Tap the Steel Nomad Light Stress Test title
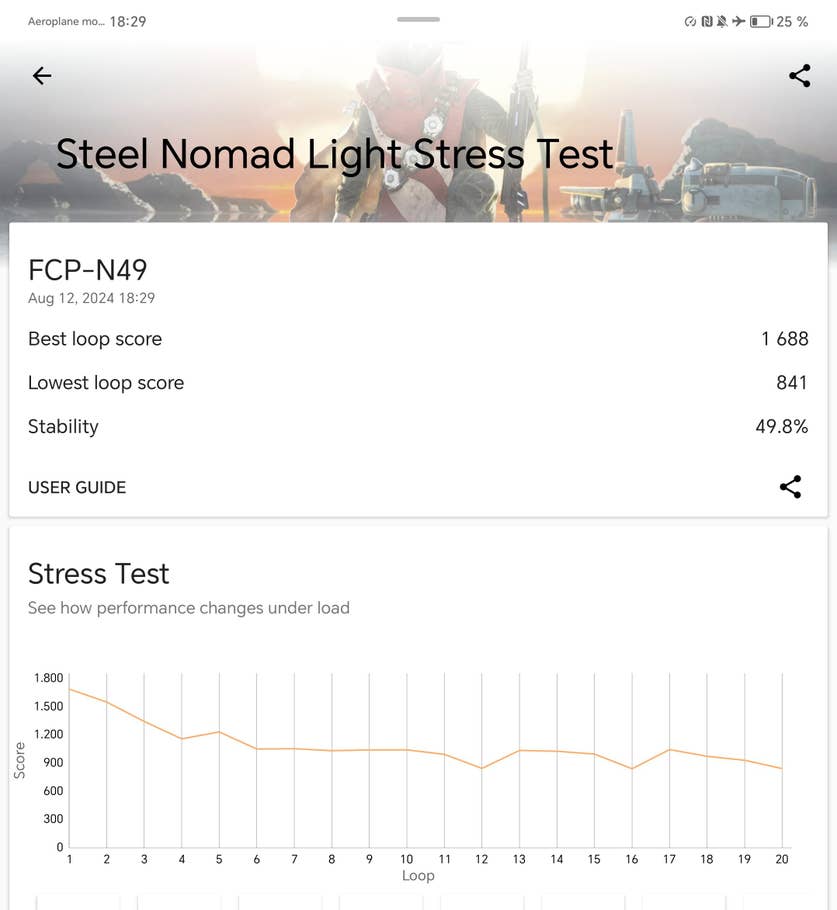The height and width of the screenshot is (910, 837). pos(334,155)
